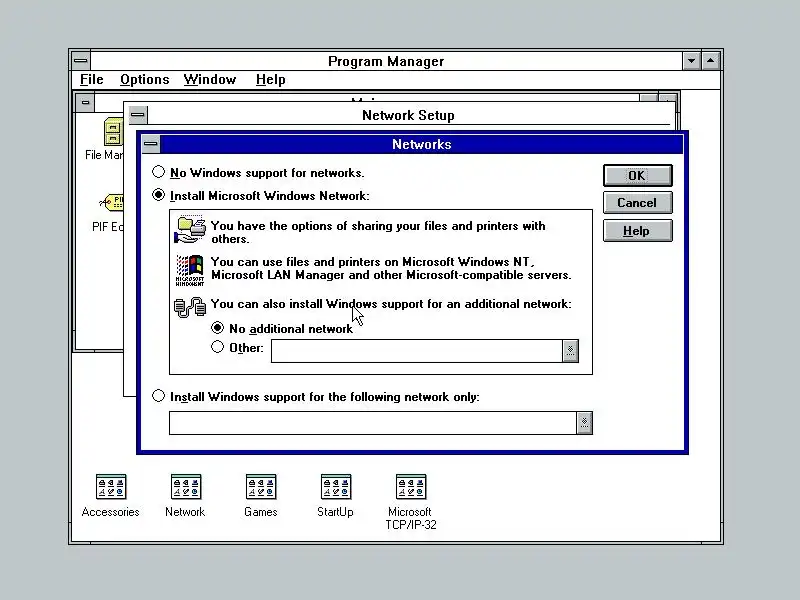Open the Options menu in Program Manager
Image resolution: width=800 pixels, height=600 pixels.
click(144, 80)
